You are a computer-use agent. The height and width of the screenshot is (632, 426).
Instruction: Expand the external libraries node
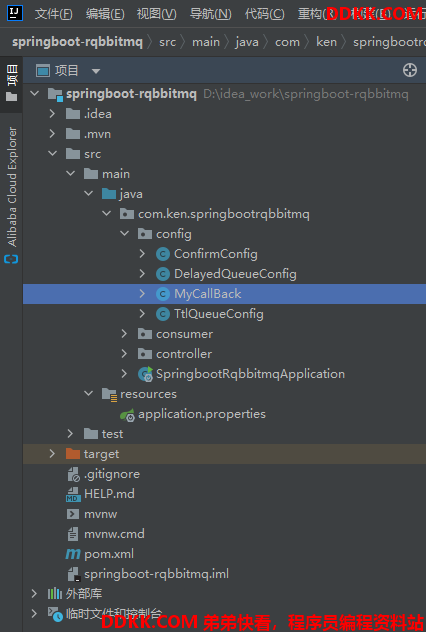(34, 593)
